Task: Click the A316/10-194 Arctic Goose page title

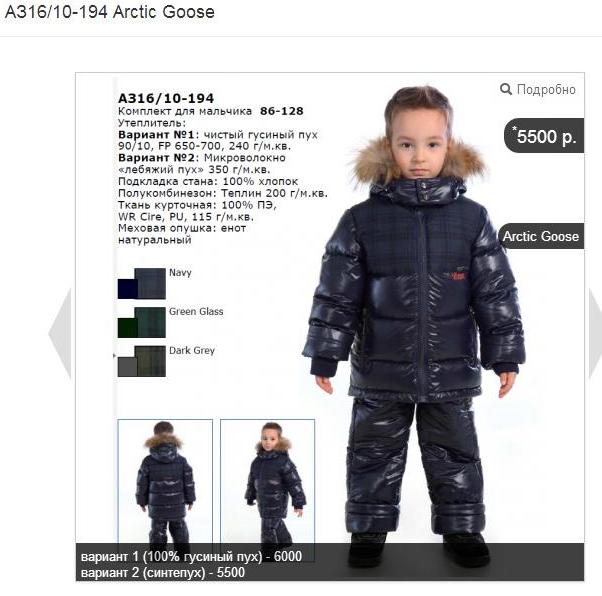Action: 110,12
